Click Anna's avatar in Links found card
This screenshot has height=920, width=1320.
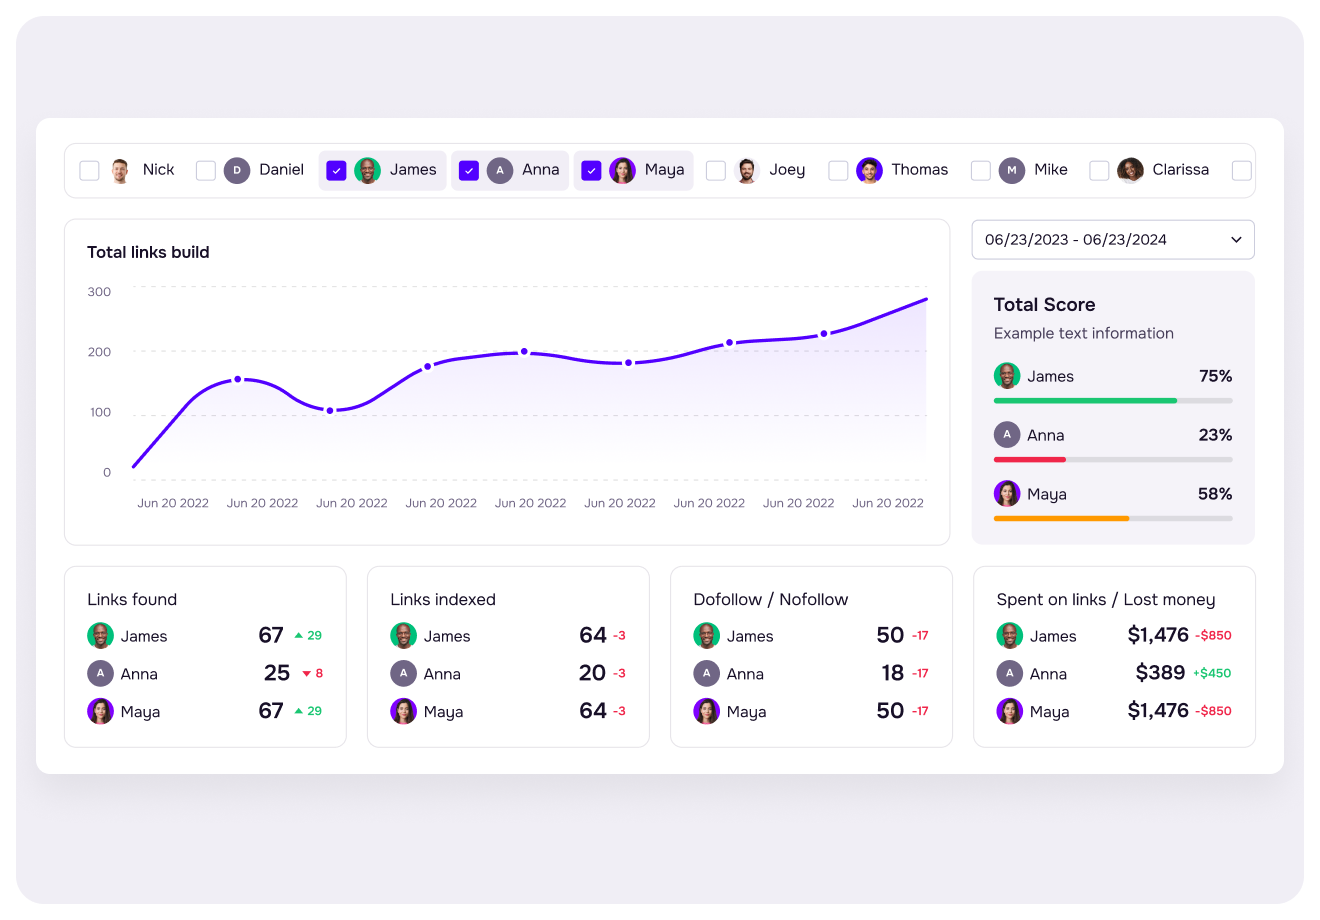click(100, 674)
